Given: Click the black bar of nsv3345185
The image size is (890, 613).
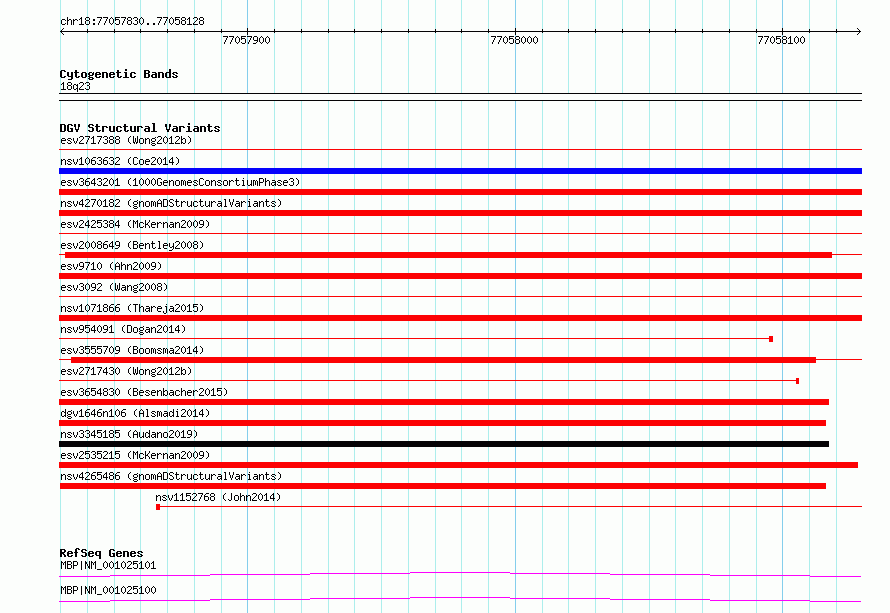Looking at the screenshot, I should click(444, 444).
